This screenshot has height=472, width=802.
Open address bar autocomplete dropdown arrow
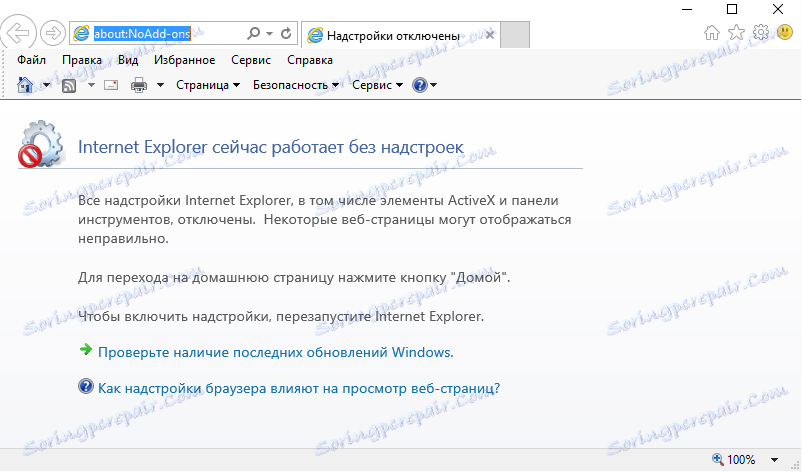[270, 34]
